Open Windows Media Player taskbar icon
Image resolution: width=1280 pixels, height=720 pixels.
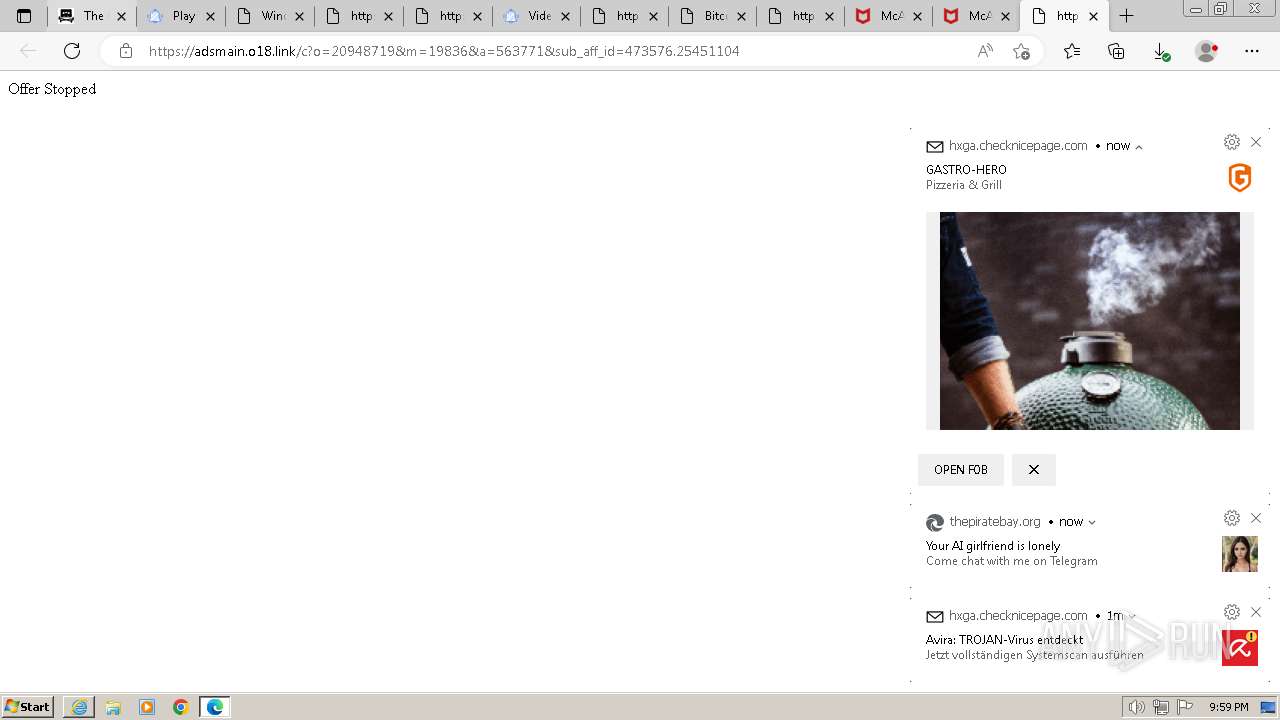point(147,707)
